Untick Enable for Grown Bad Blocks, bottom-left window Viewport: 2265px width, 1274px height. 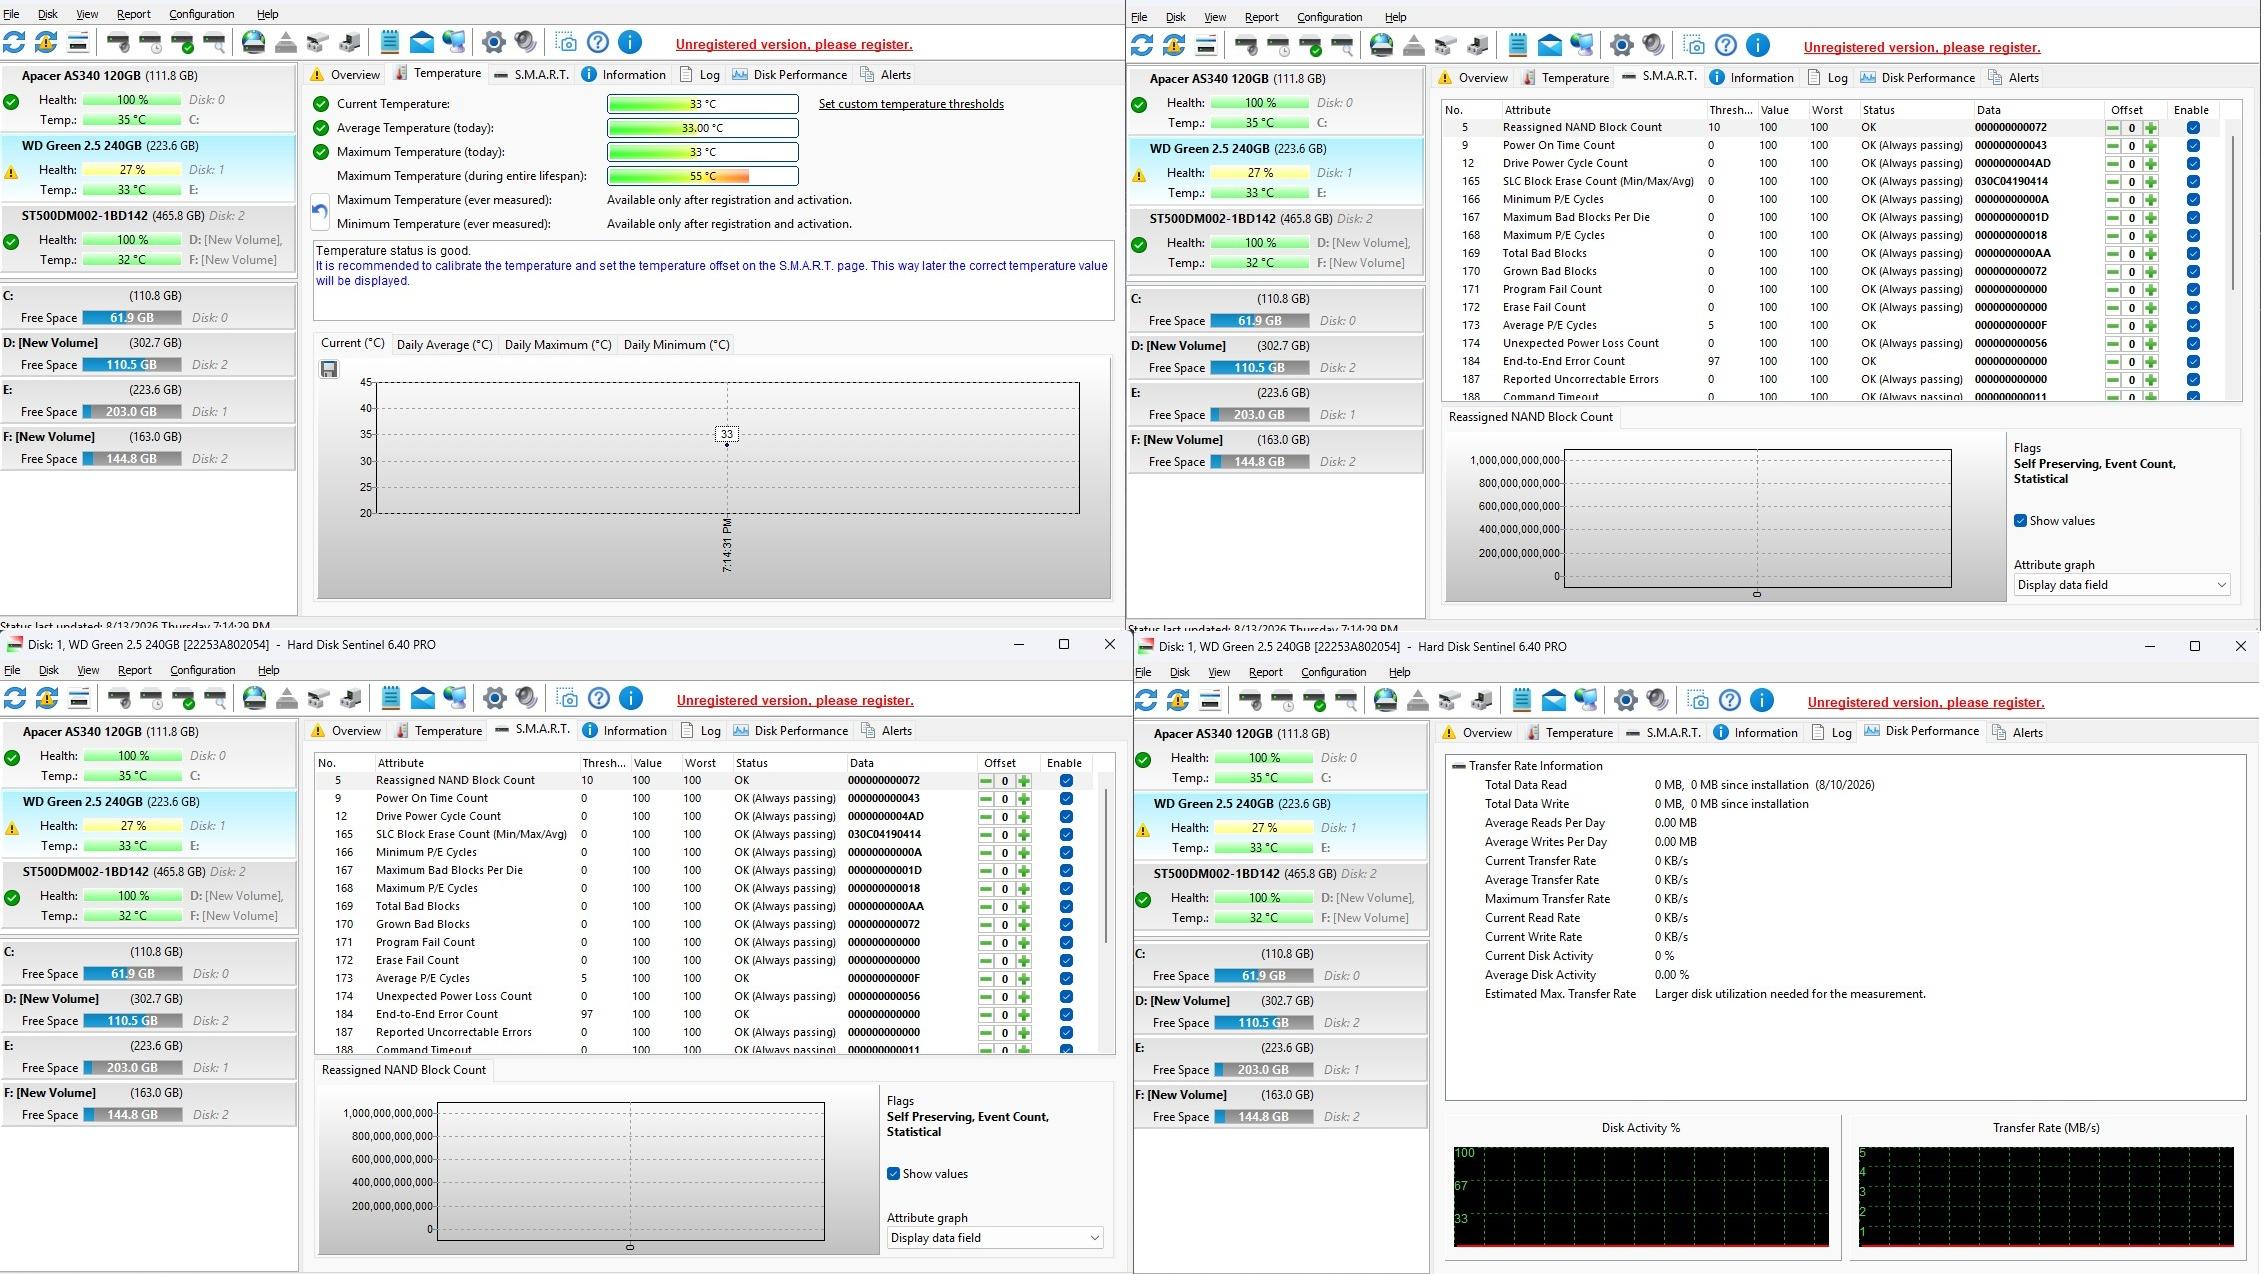click(1066, 925)
